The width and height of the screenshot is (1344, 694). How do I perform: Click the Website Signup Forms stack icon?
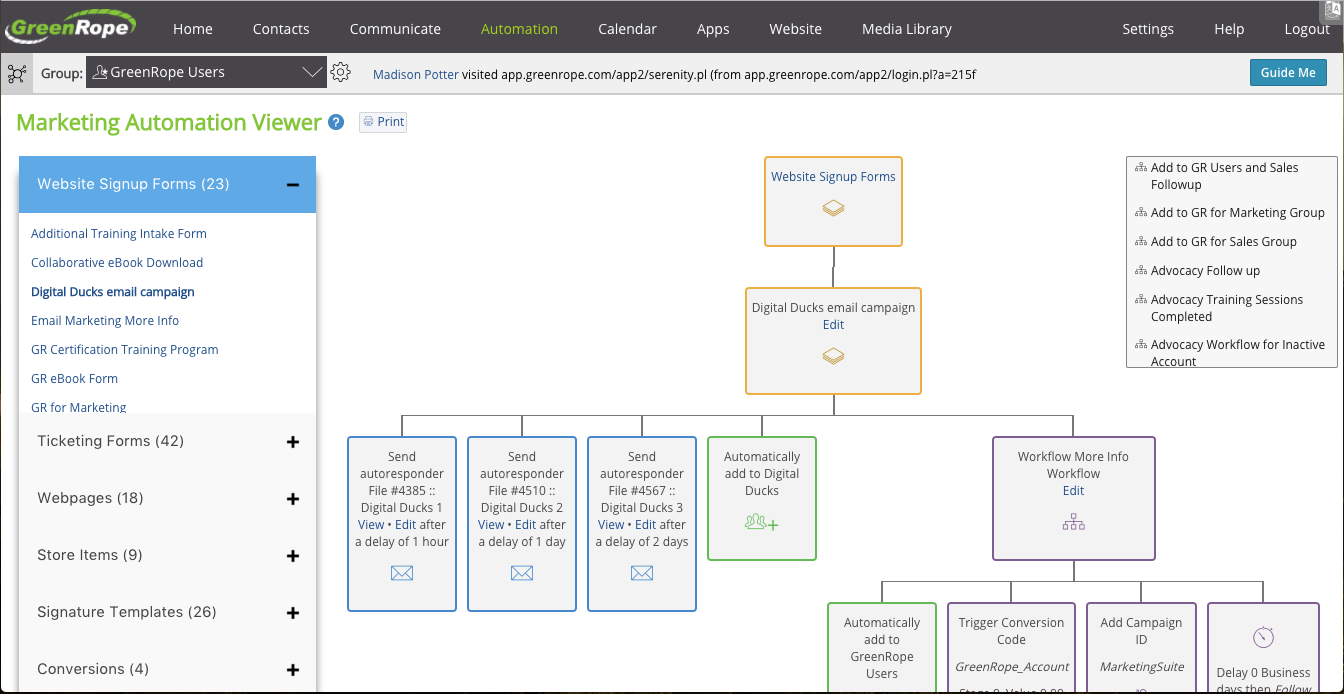point(833,208)
